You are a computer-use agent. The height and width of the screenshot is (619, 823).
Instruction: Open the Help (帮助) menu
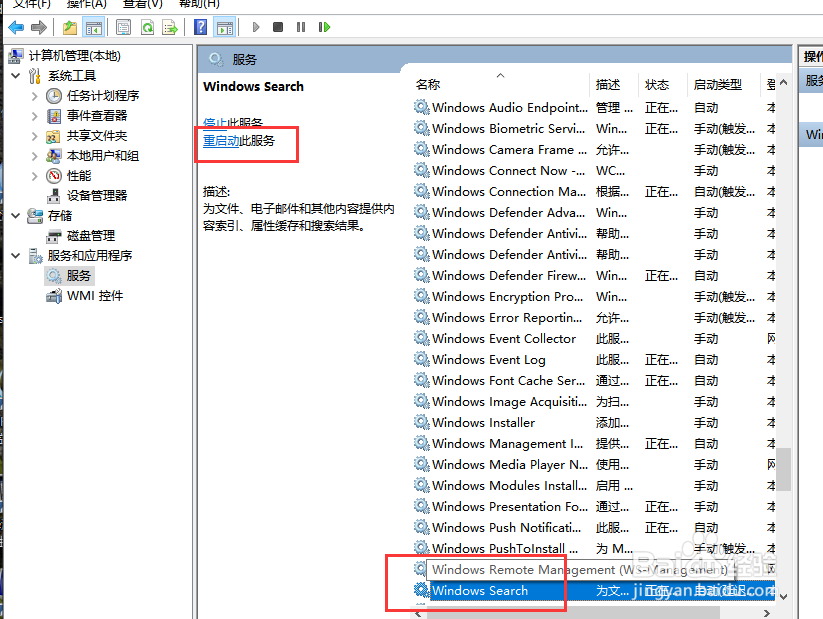199,4
